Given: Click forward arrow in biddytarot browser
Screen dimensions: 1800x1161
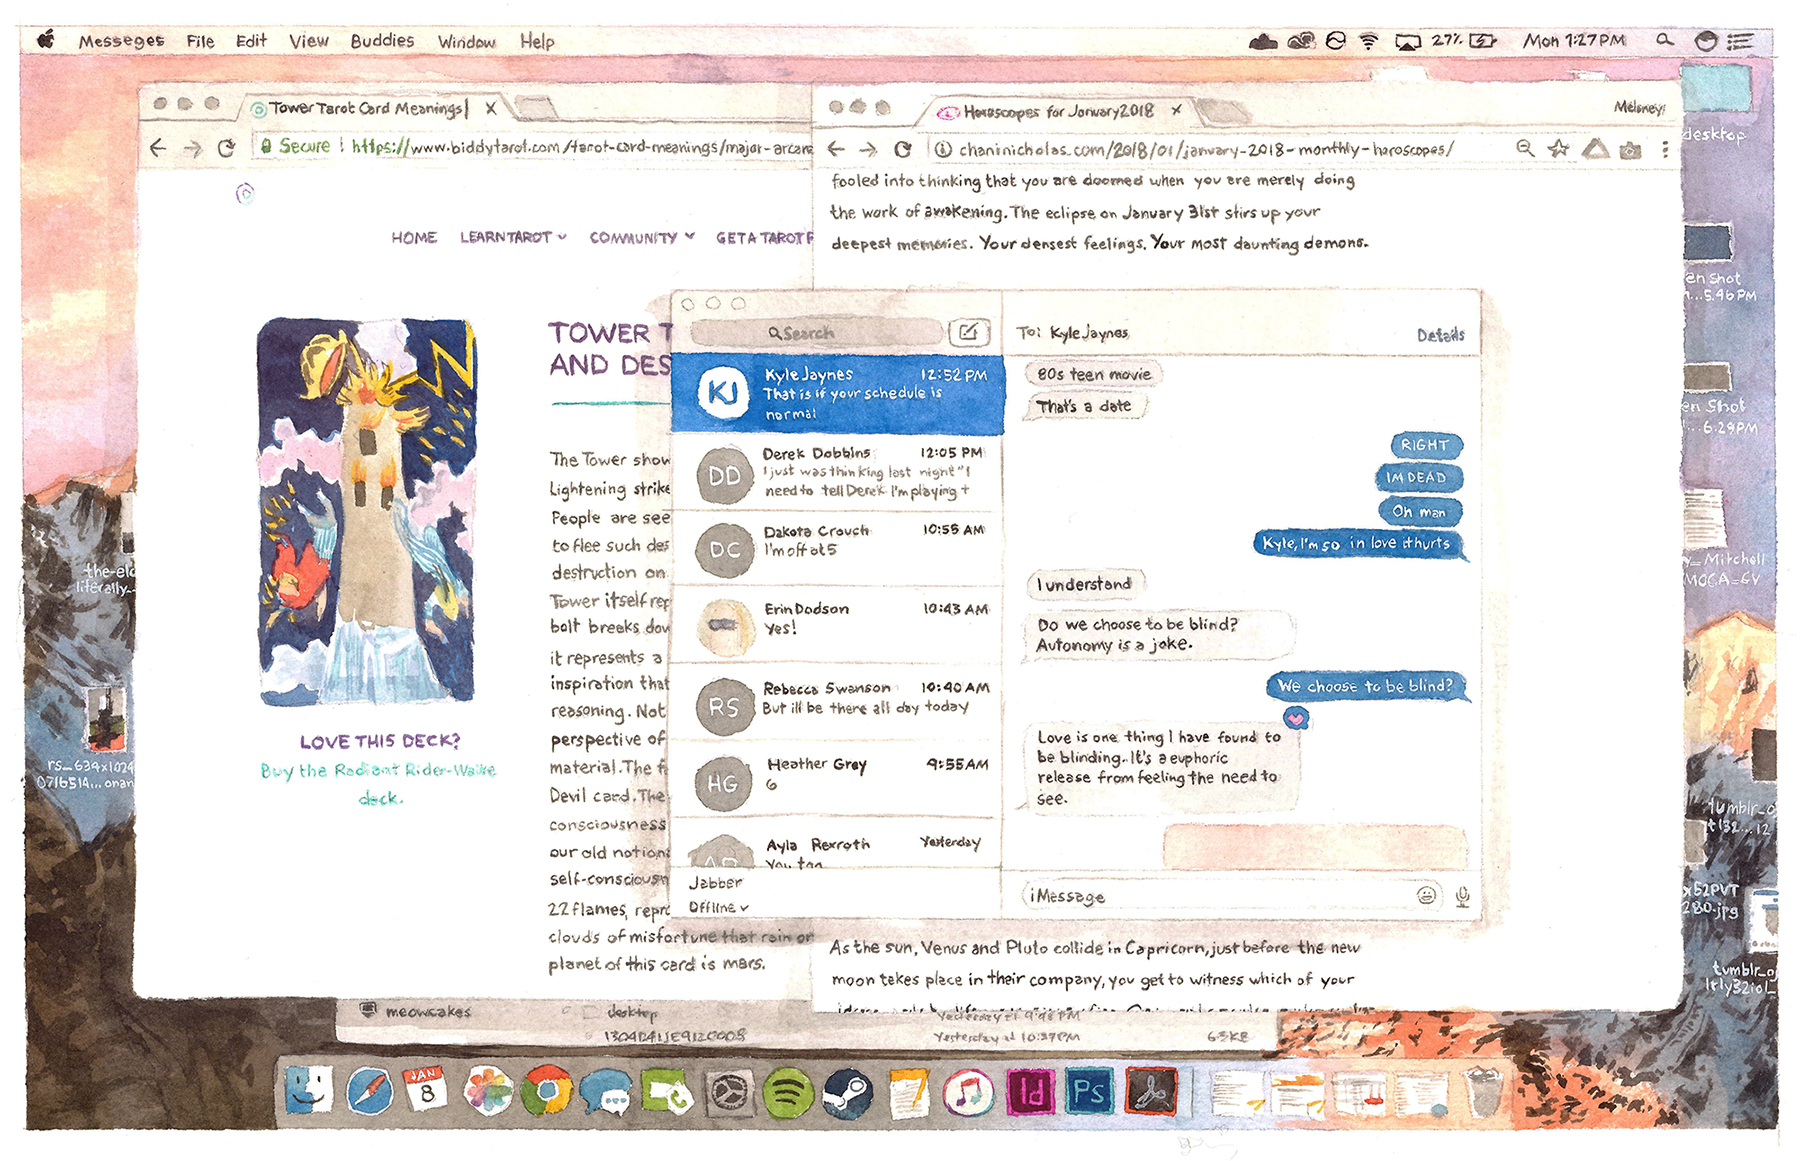Looking at the screenshot, I should (192, 149).
